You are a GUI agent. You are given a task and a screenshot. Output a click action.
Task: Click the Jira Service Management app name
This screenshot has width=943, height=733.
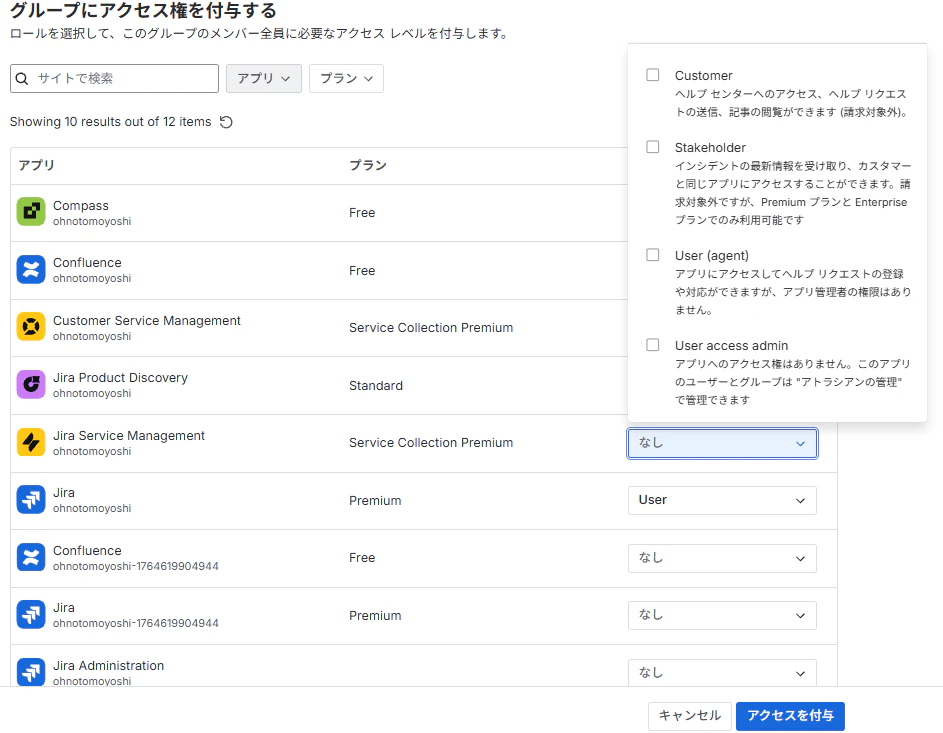coord(129,435)
